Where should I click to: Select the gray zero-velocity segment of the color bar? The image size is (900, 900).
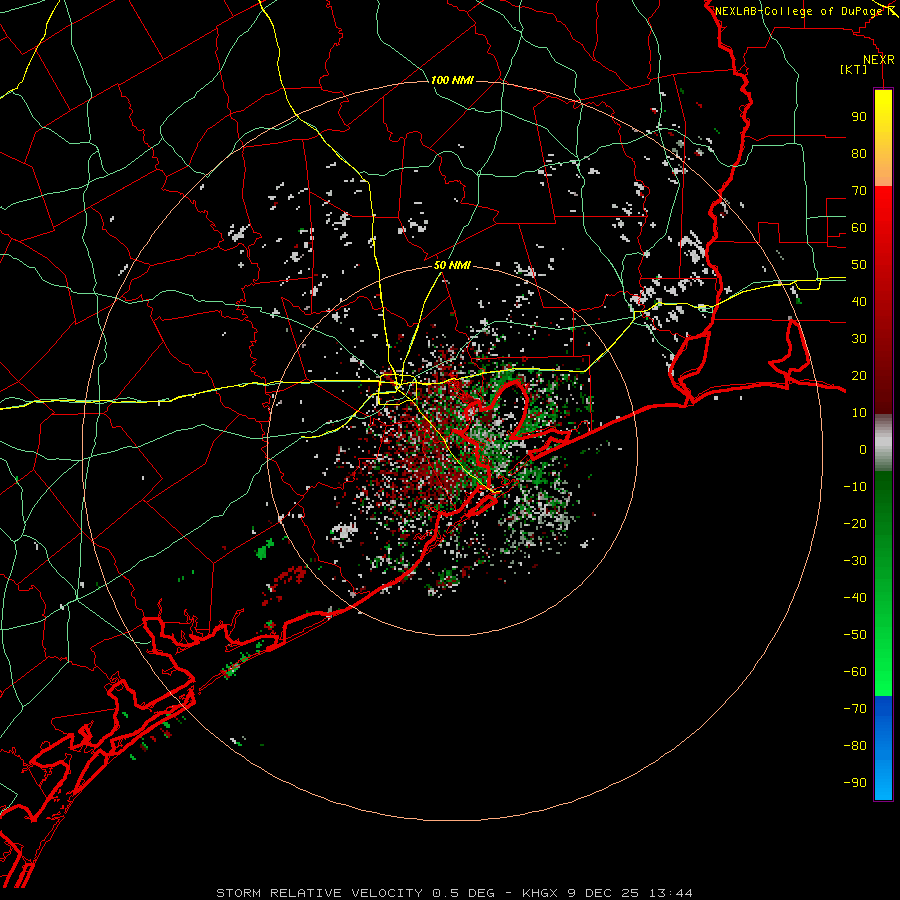883,443
